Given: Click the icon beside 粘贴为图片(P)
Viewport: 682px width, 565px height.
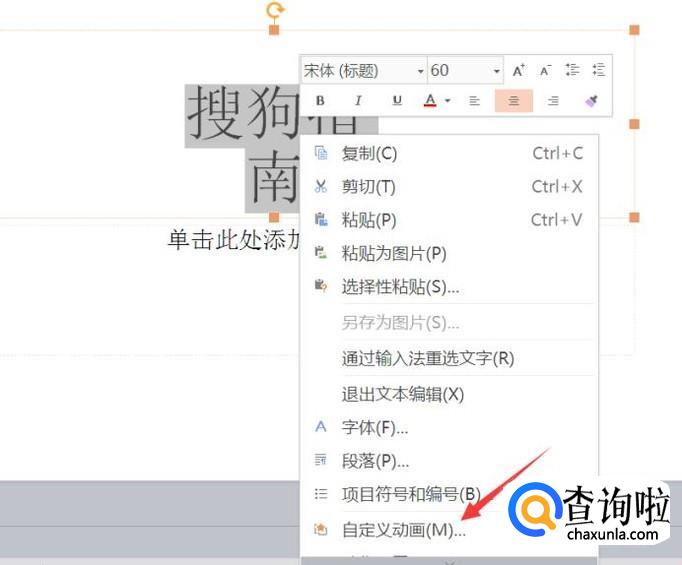Looking at the screenshot, I should coord(321,252).
